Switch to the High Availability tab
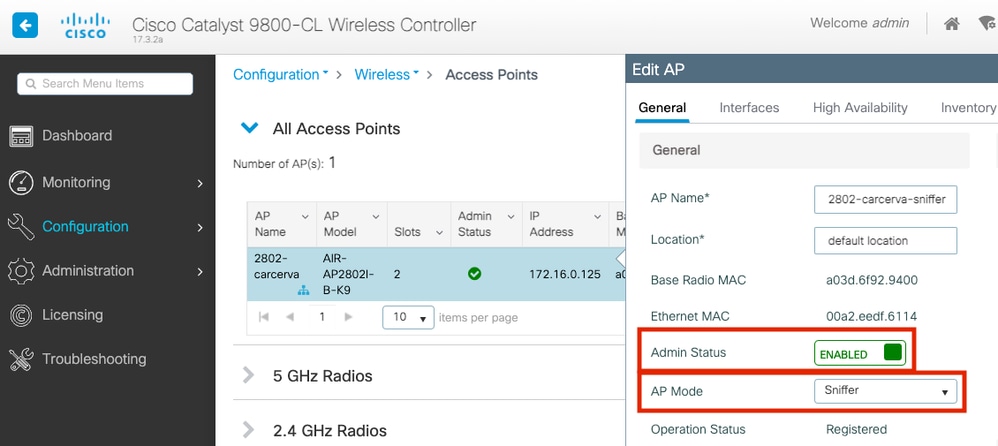 coord(861,108)
